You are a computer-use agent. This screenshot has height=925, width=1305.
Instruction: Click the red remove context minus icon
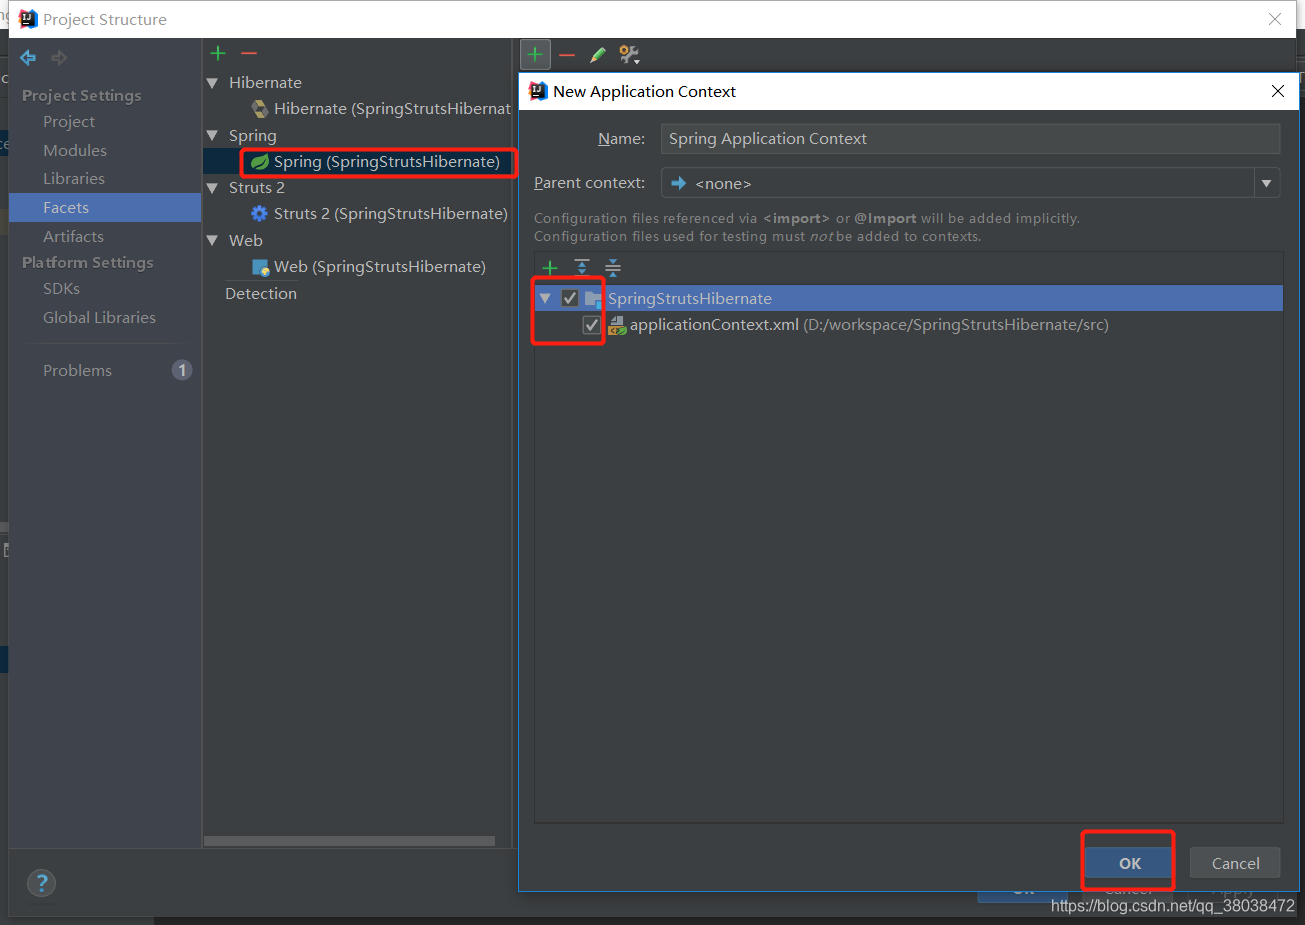[x=567, y=55]
